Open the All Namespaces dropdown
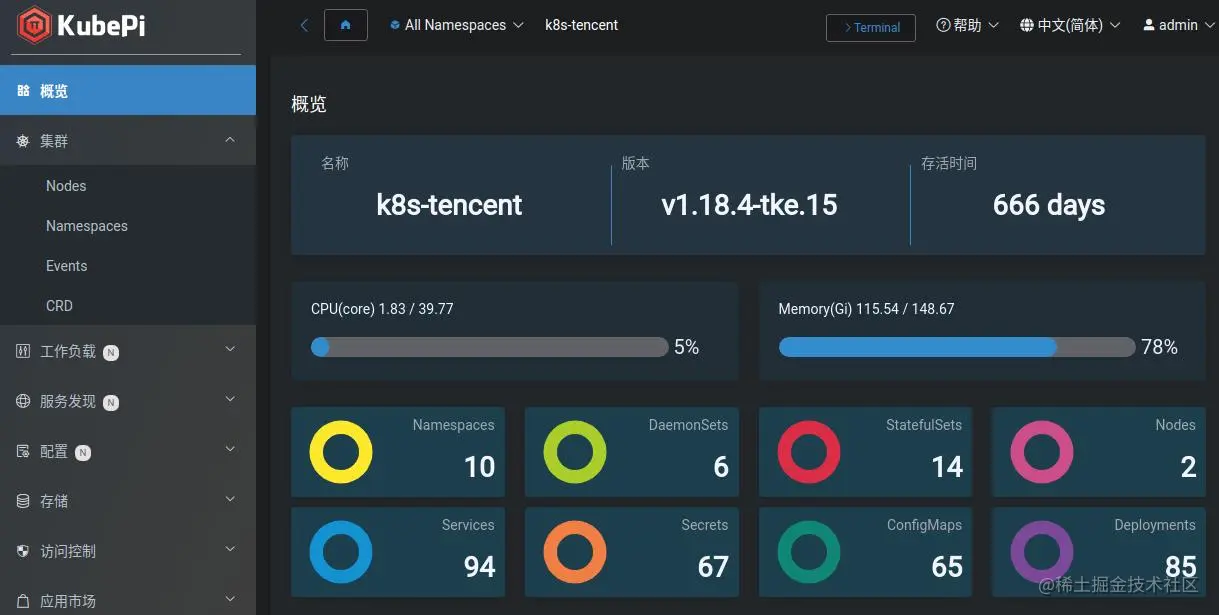 pyautogui.click(x=456, y=25)
